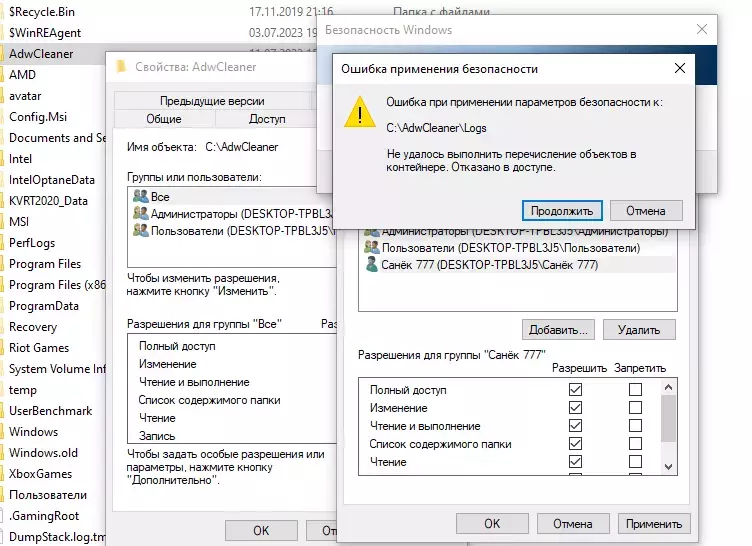Select $Recycle.Bin folder in Explorer
The height and width of the screenshot is (546, 752).
(x=42, y=12)
